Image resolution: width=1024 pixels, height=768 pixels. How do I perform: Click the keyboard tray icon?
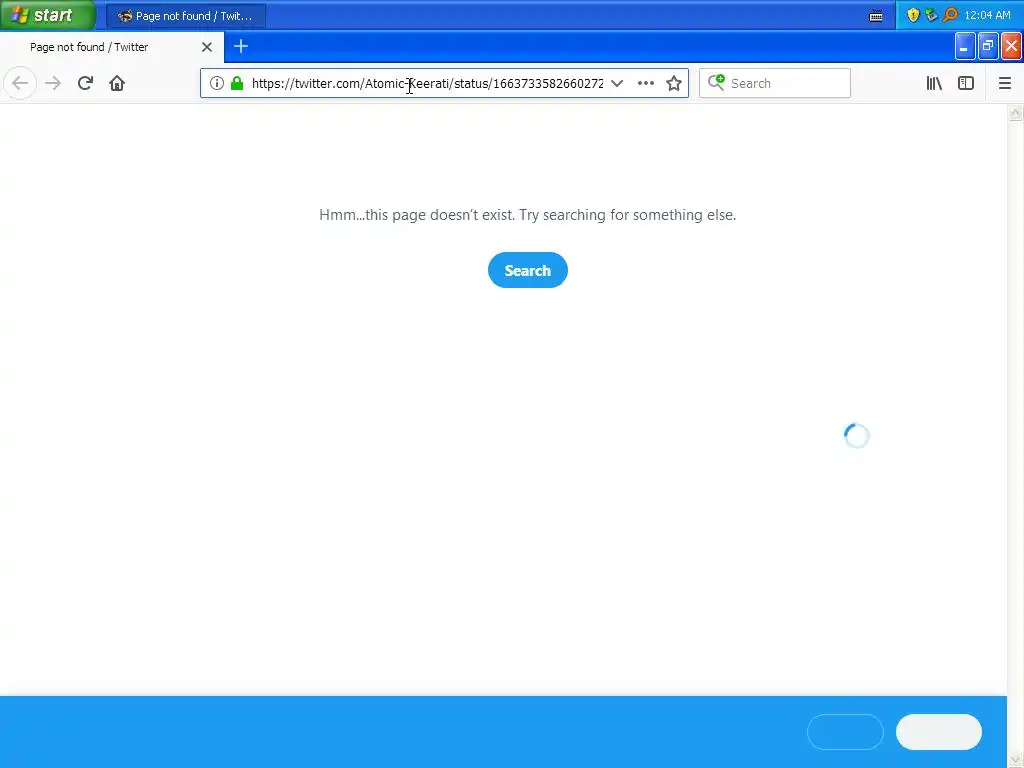(x=876, y=16)
